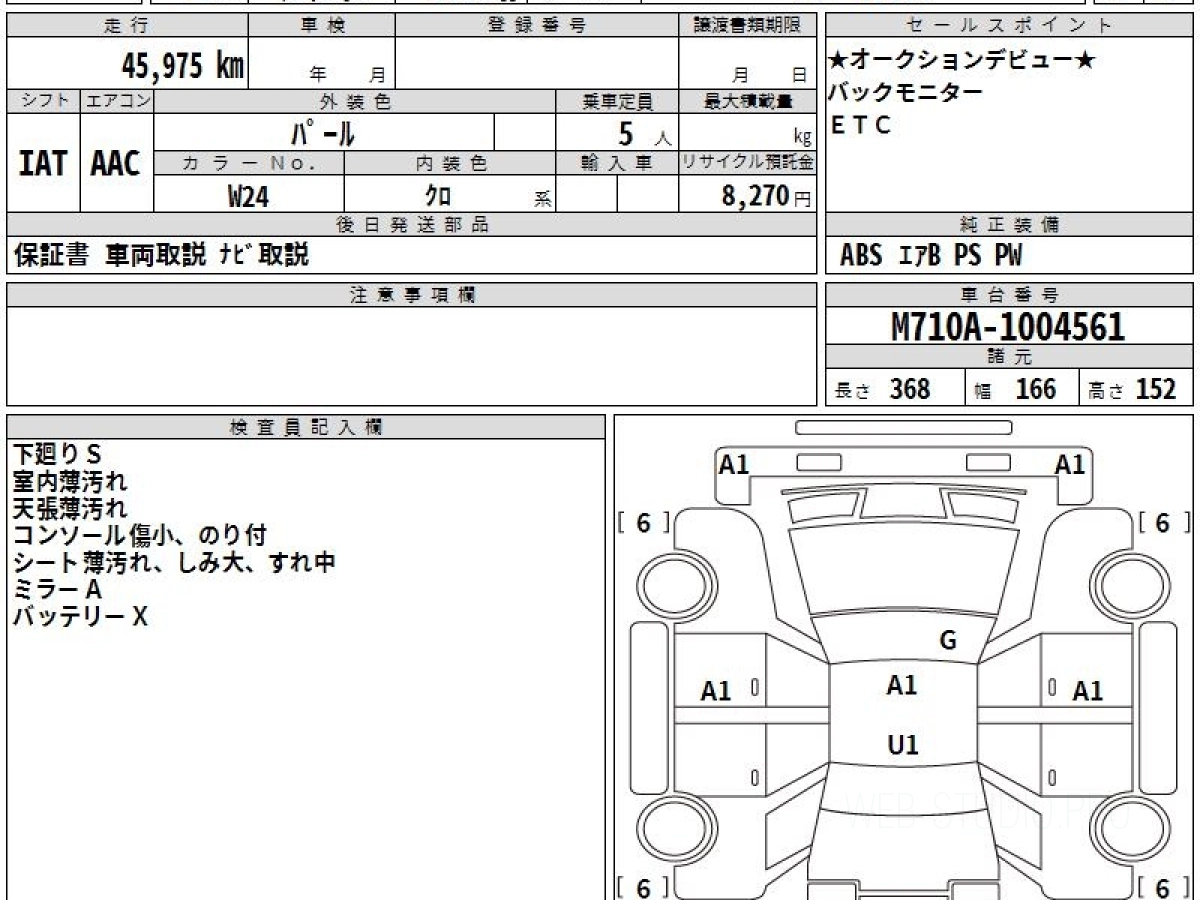Select the color code W24
The image size is (1200, 900).
pos(249,196)
